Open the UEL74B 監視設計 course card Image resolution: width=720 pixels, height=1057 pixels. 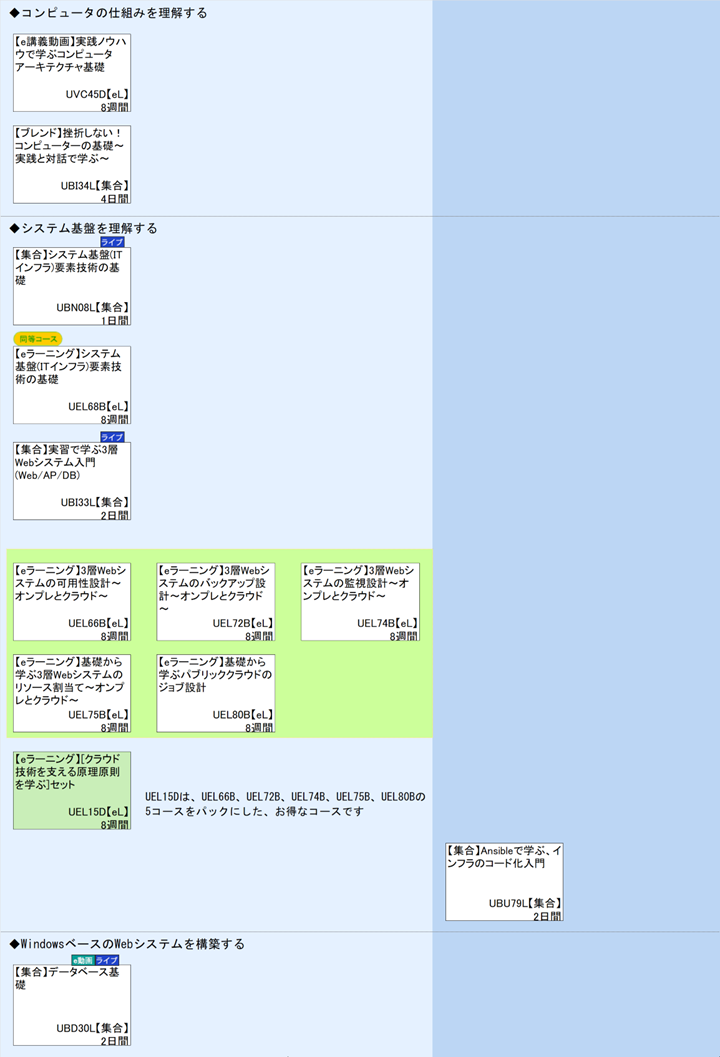360,601
